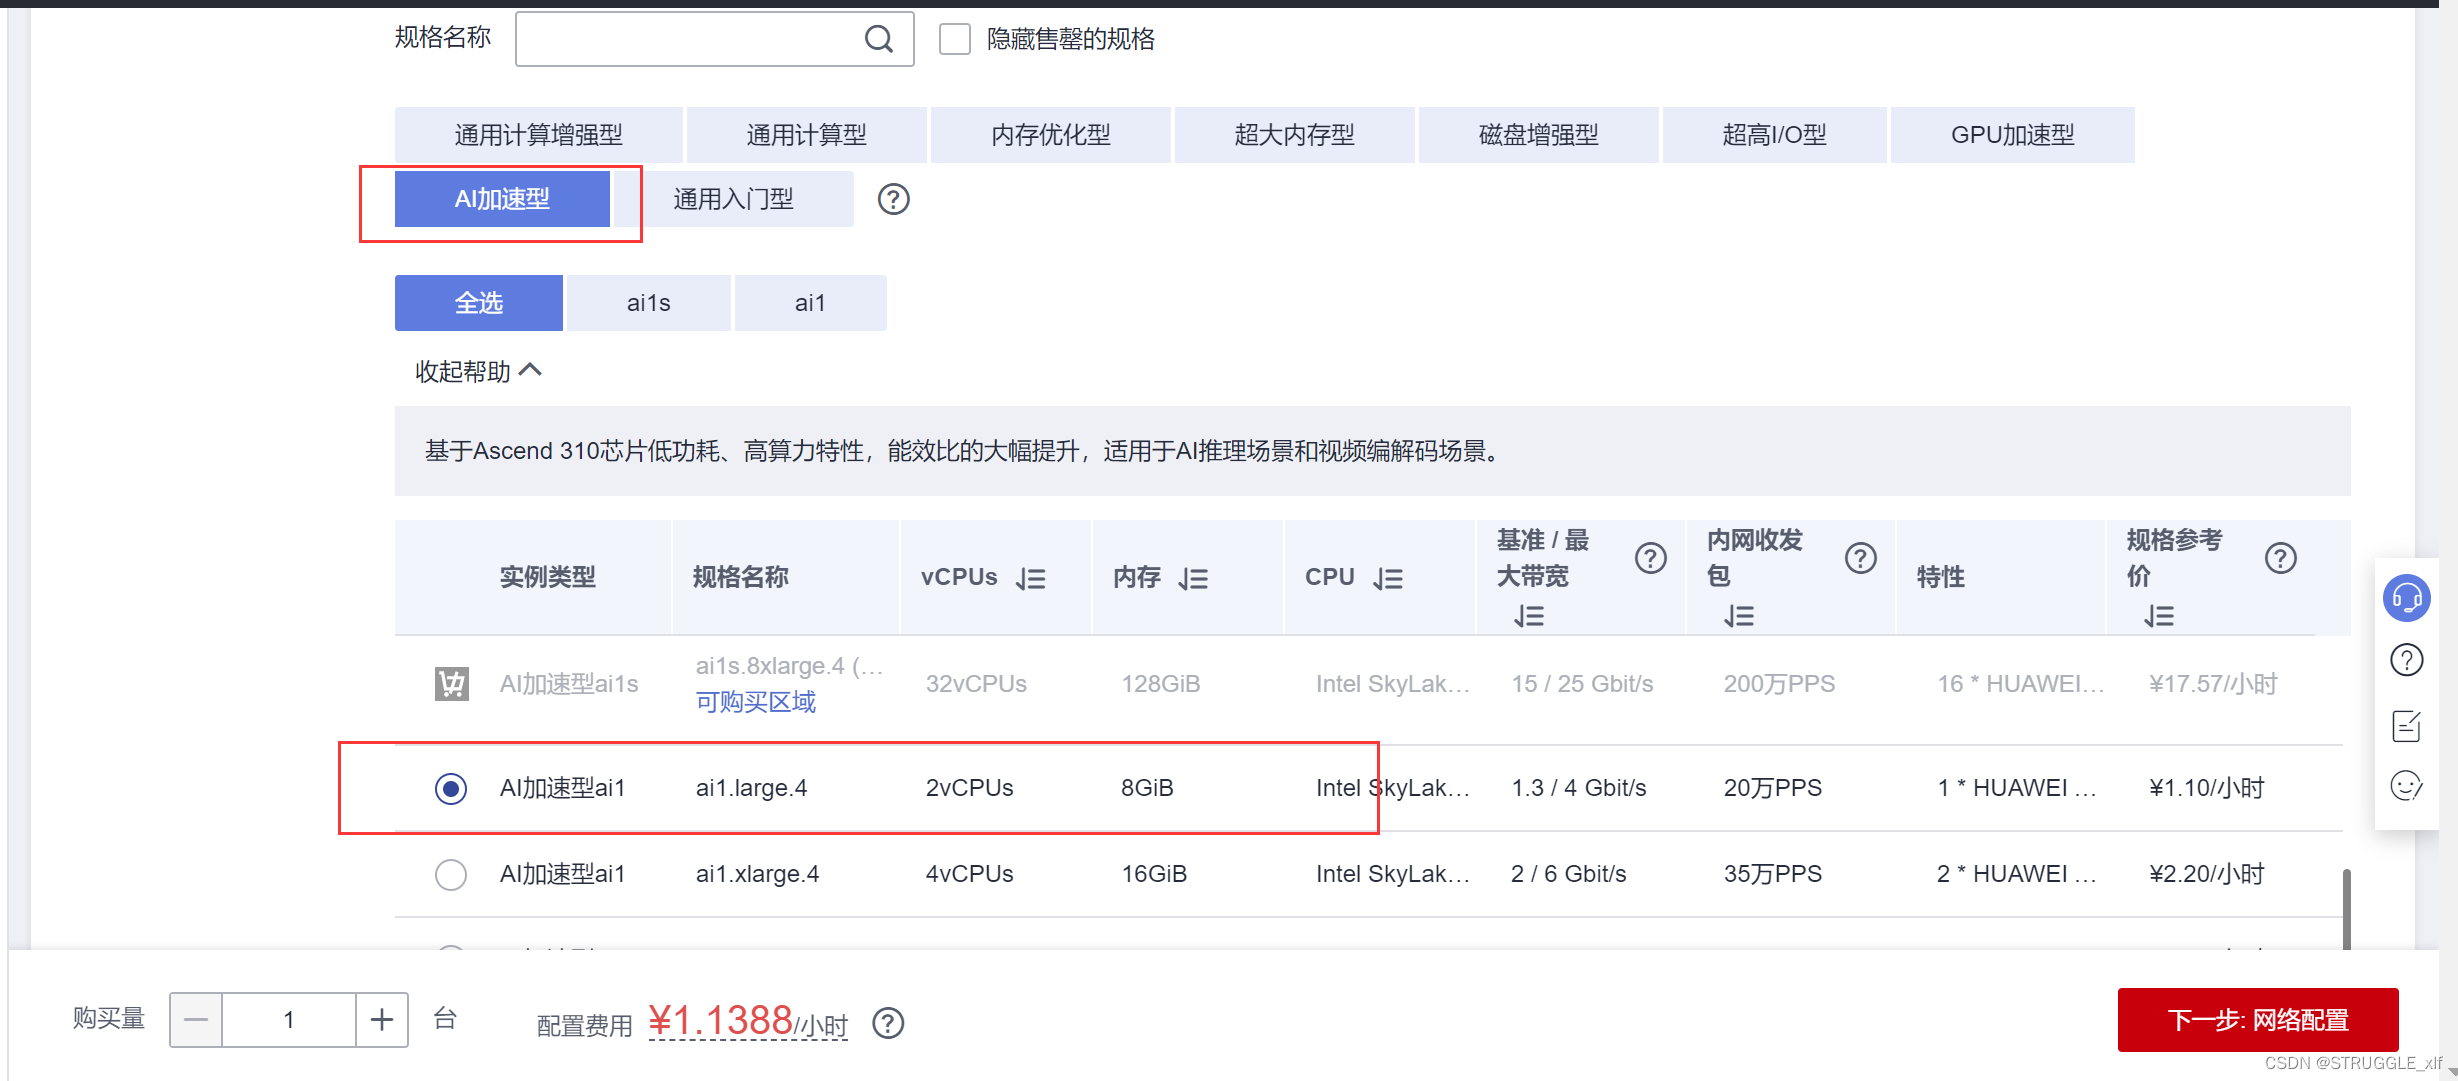Click the smiley feedback icon in side panel

[x=2406, y=786]
